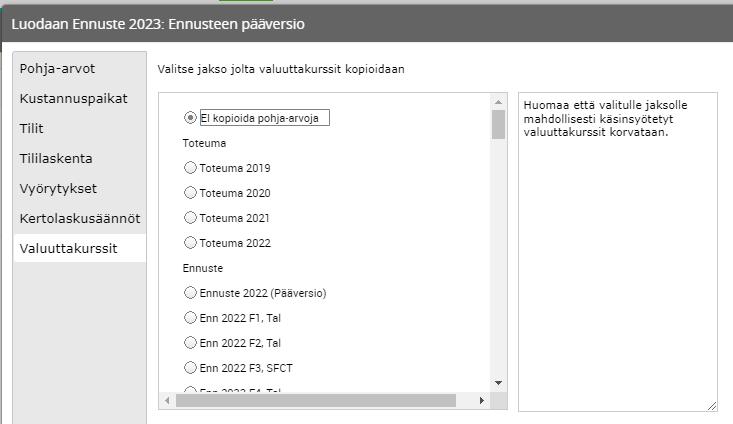Click the list's scroll up arrow
The height and width of the screenshot is (424, 733).
point(498,101)
